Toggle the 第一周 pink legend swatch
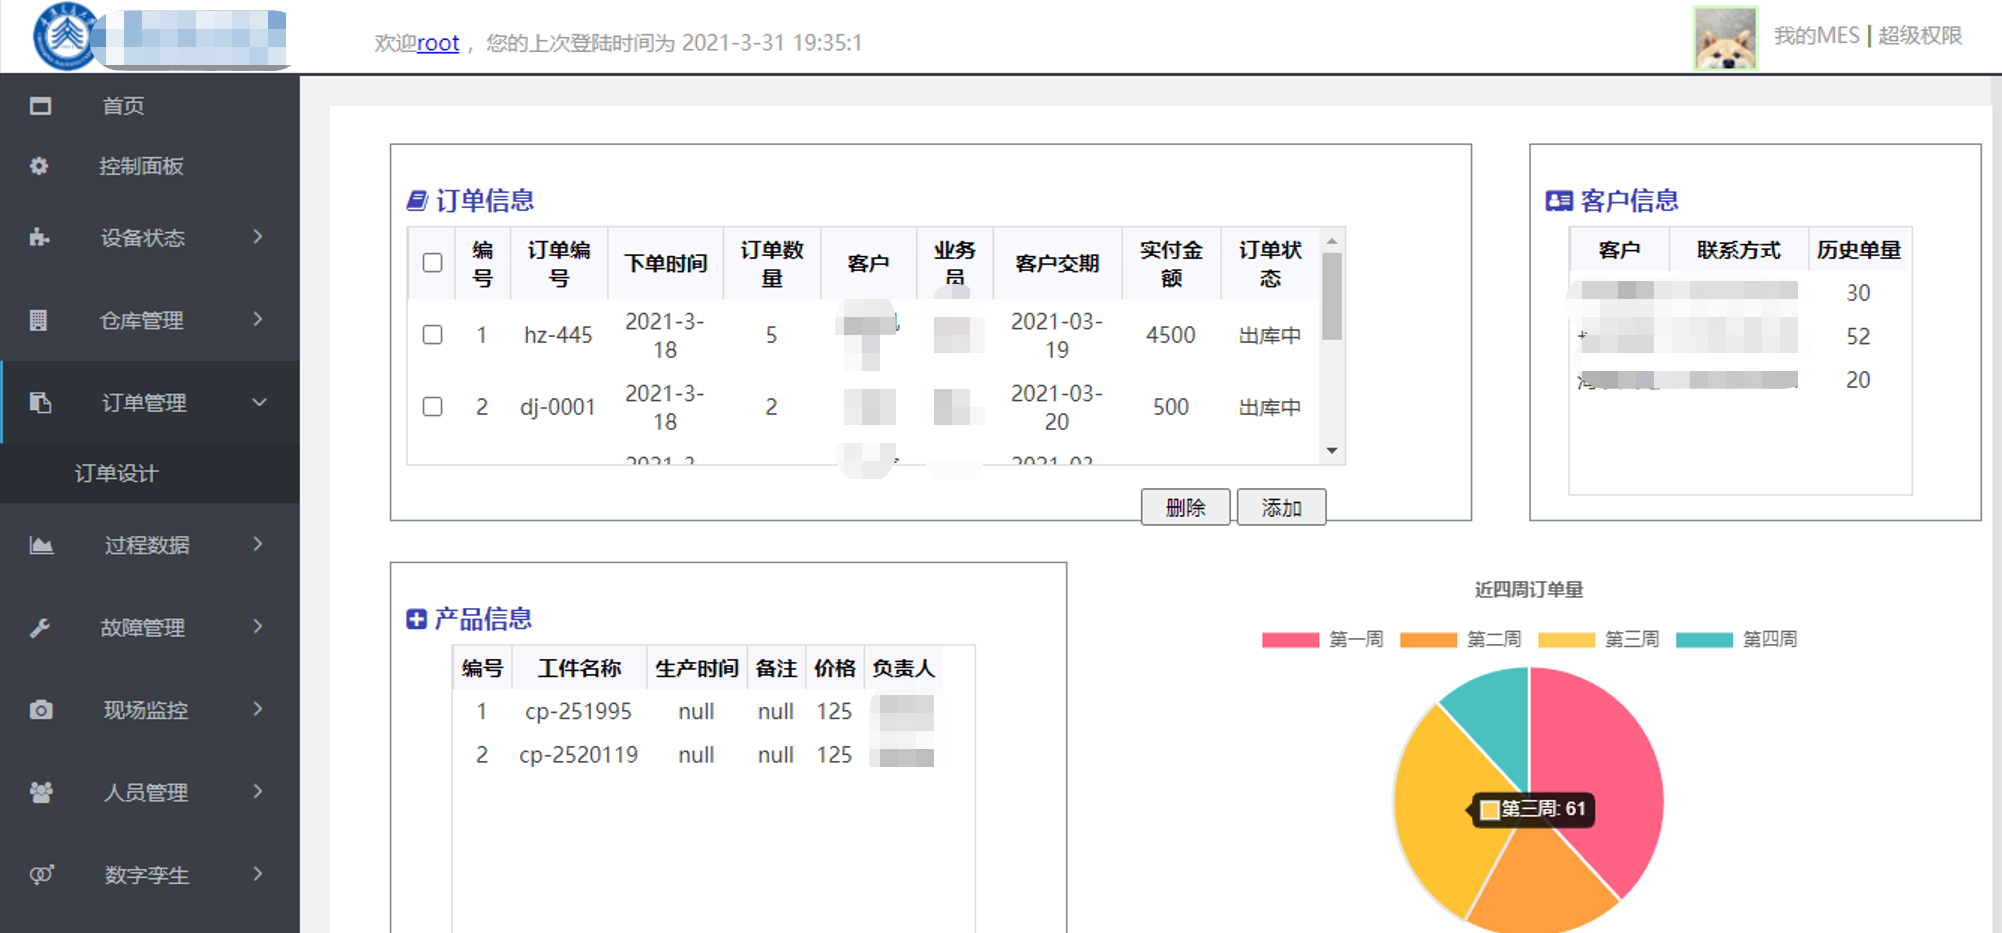This screenshot has height=933, width=2002. (1290, 640)
